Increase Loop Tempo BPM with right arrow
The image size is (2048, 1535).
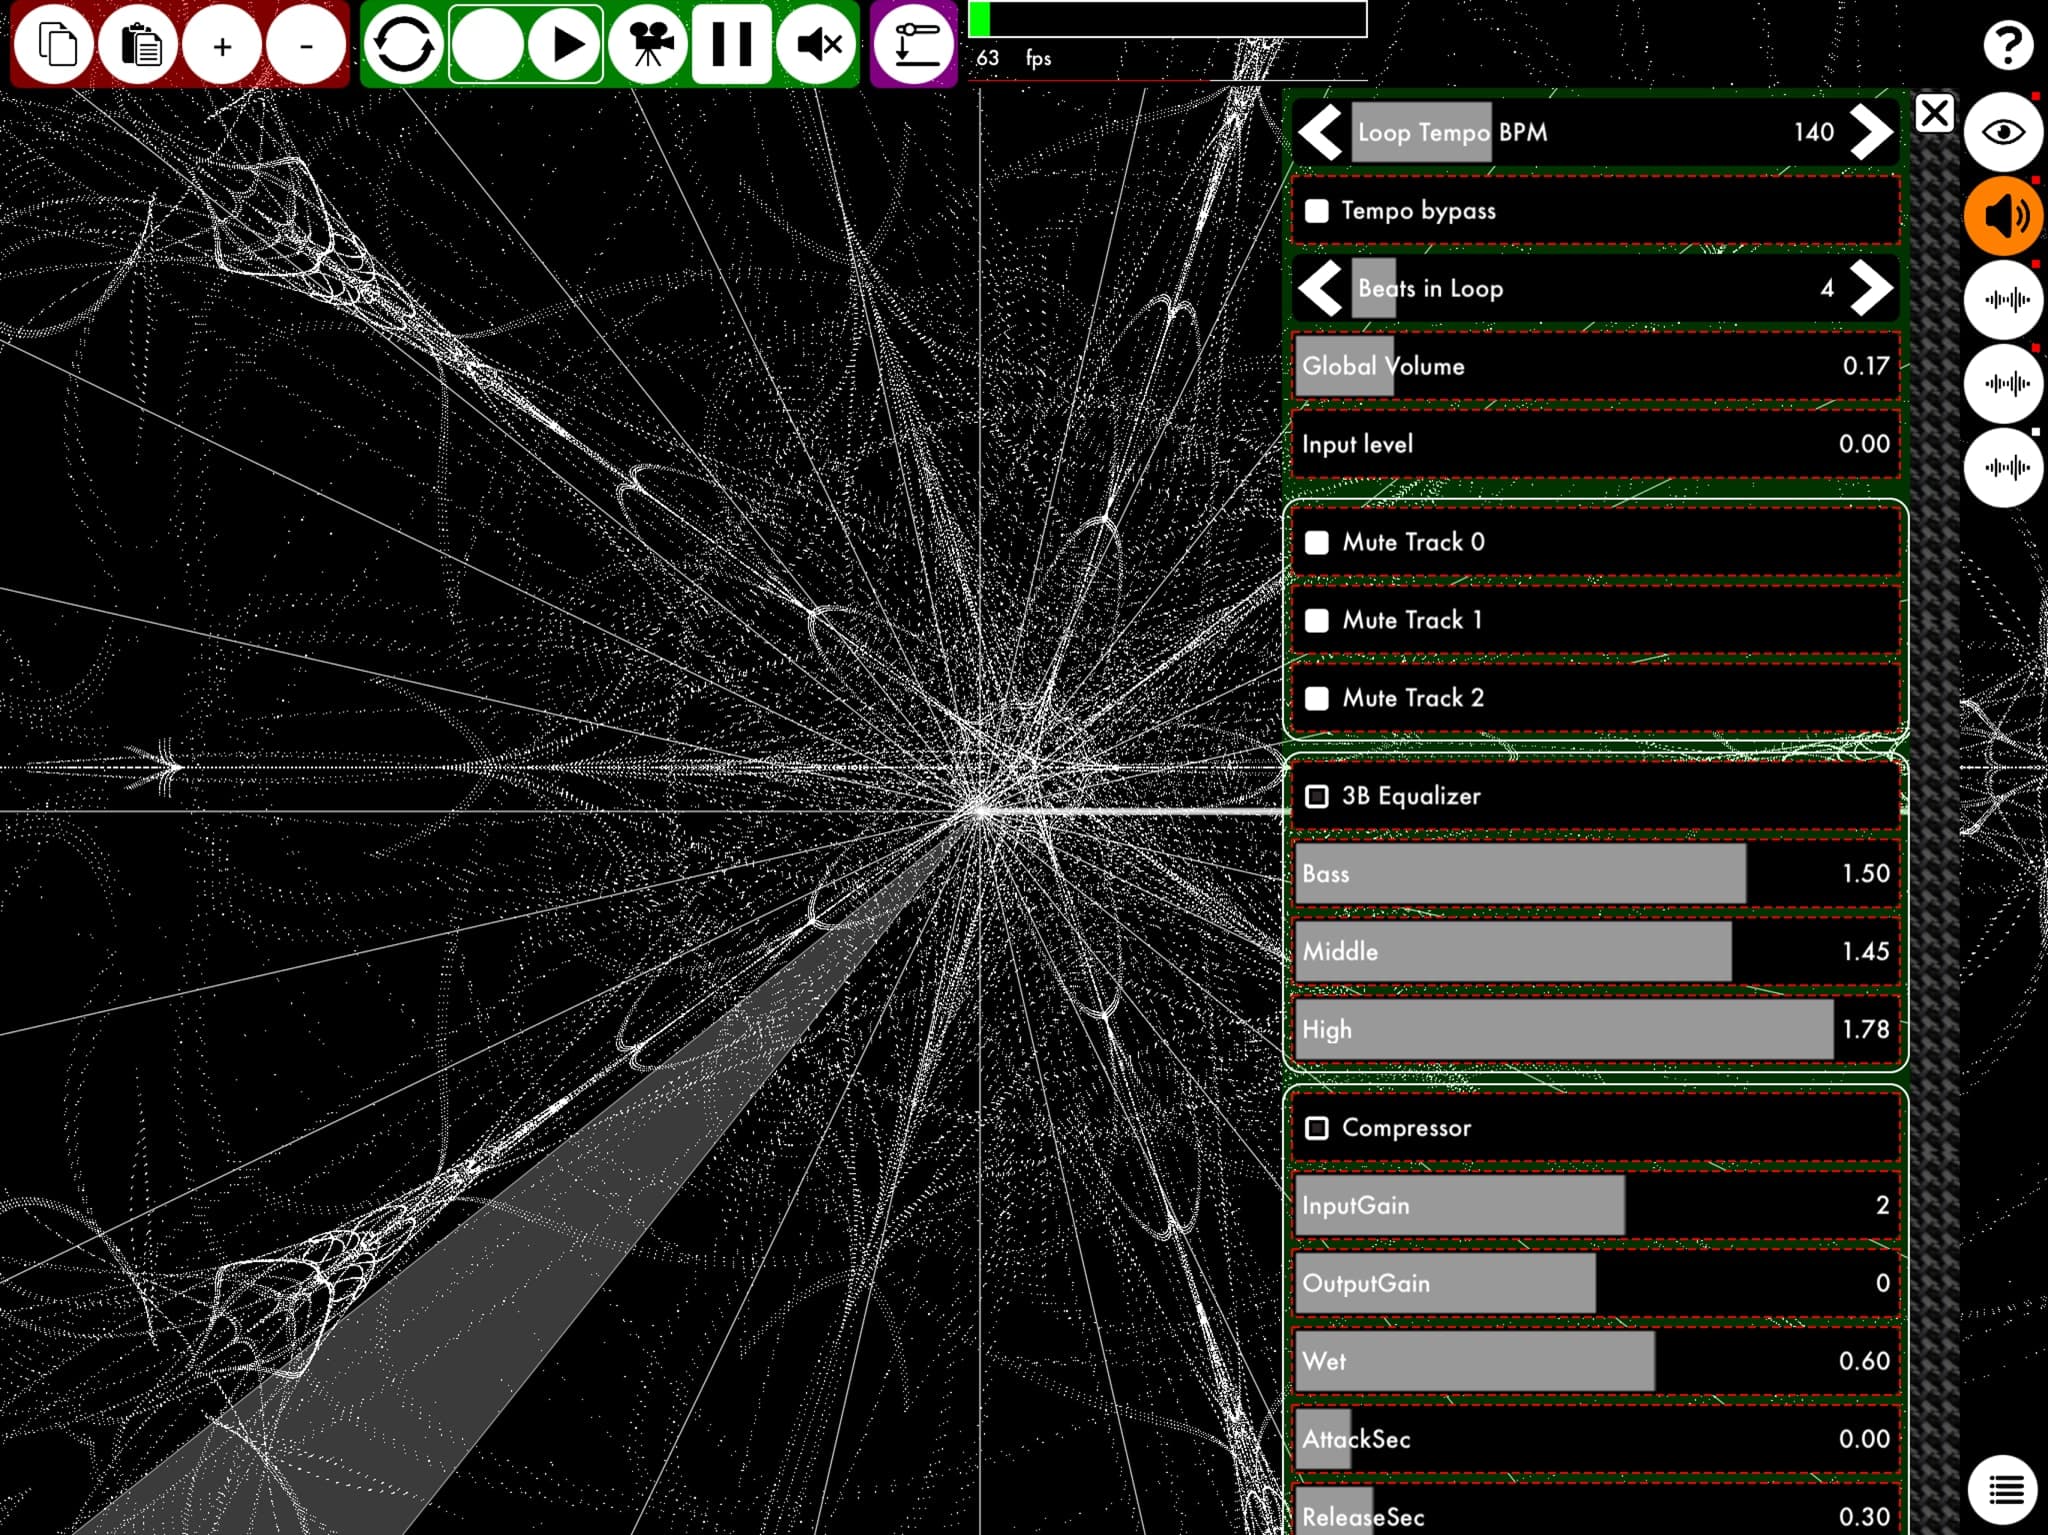point(1871,132)
